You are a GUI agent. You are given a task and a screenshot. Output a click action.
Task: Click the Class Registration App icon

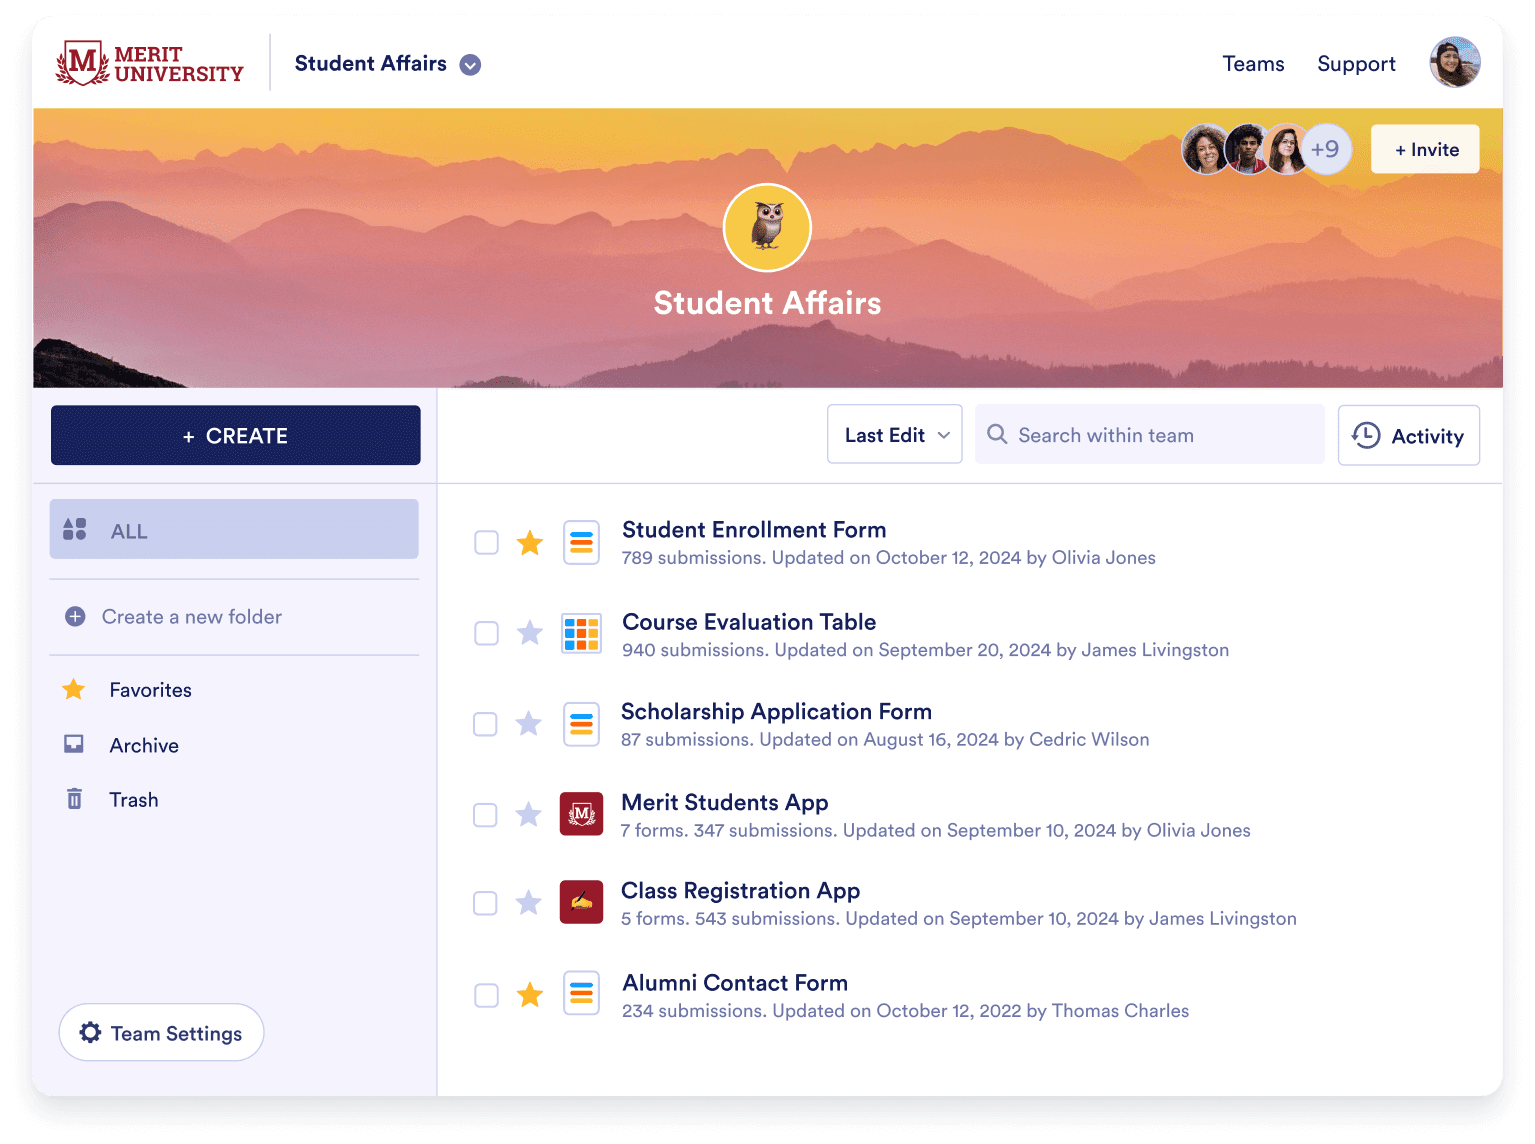pyautogui.click(x=581, y=902)
